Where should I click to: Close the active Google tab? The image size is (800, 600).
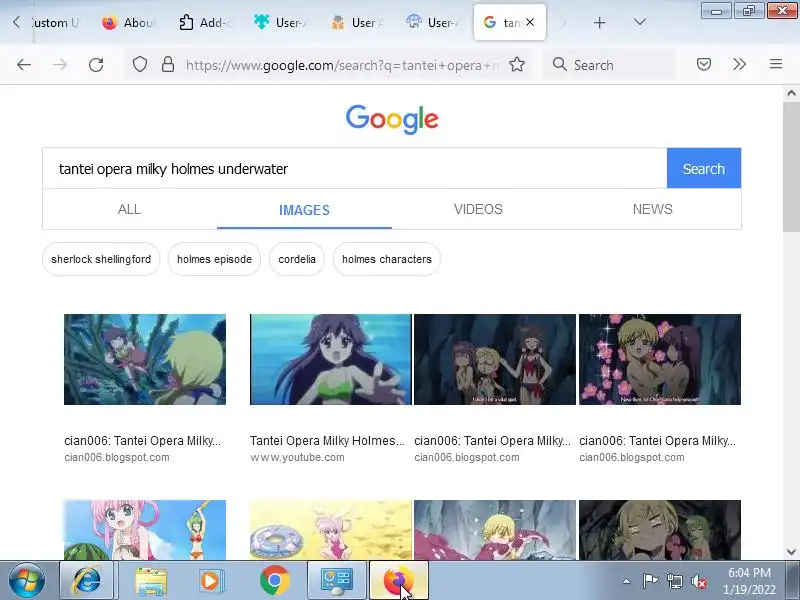[x=531, y=22]
